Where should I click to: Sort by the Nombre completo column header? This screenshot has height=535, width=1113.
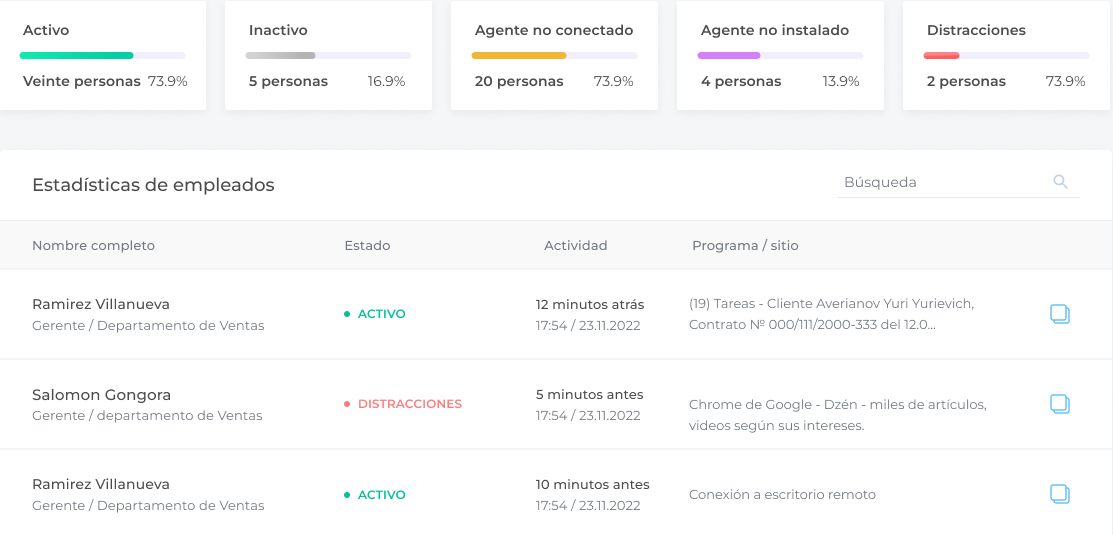point(94,246)
